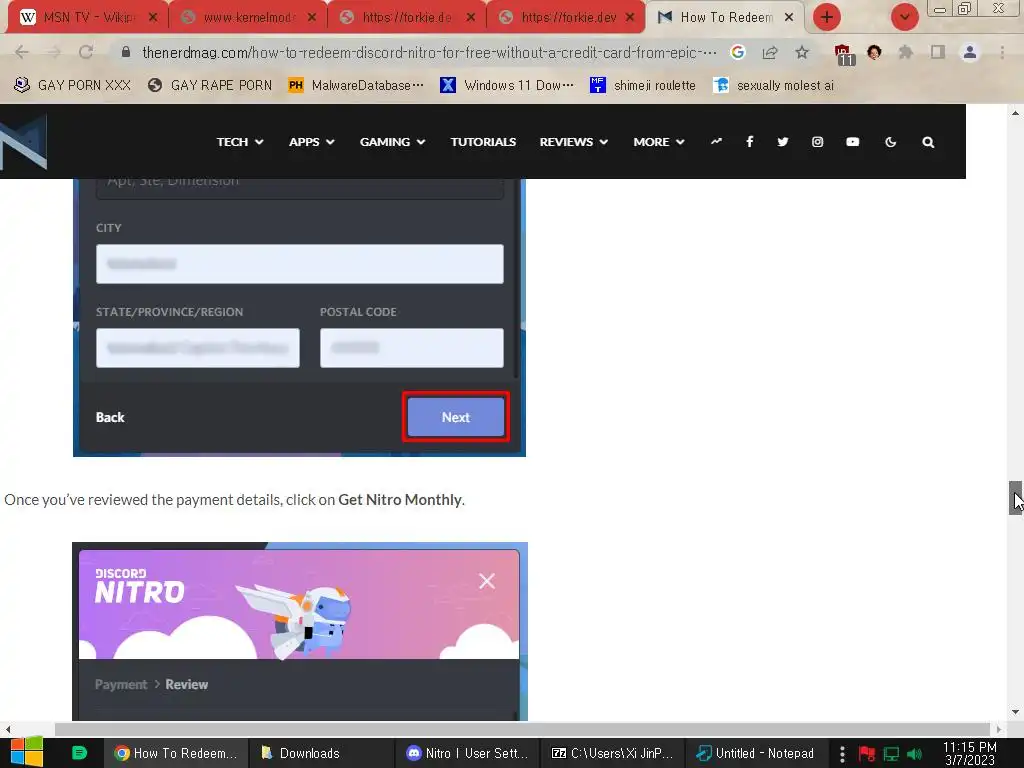Visit the site's Facebook page
The width and height of the screenshot is (1024, 768).
click(750, 142)
